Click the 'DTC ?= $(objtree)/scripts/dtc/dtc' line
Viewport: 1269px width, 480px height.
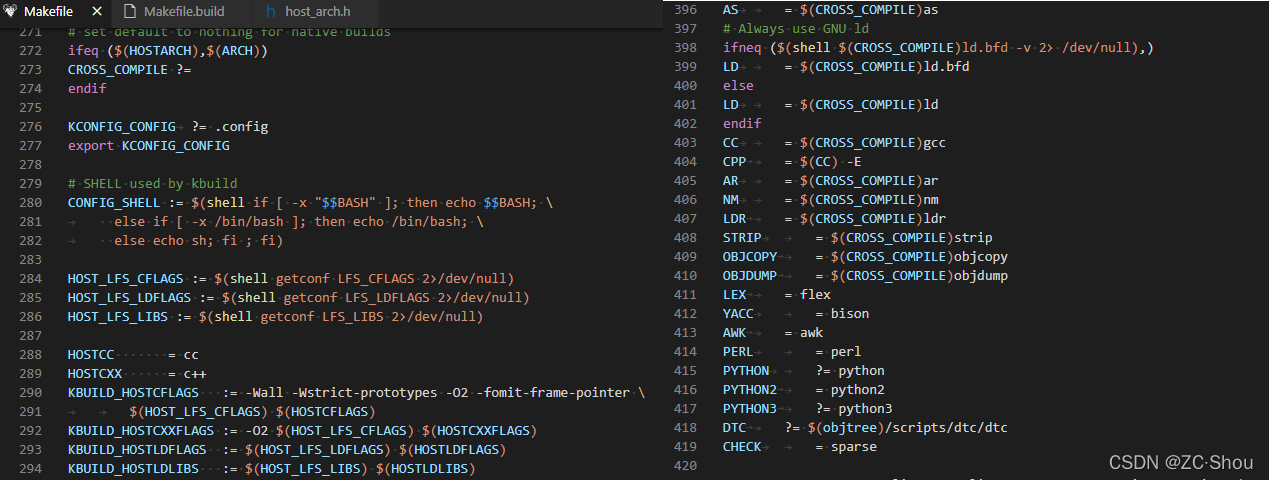[865, 427]
